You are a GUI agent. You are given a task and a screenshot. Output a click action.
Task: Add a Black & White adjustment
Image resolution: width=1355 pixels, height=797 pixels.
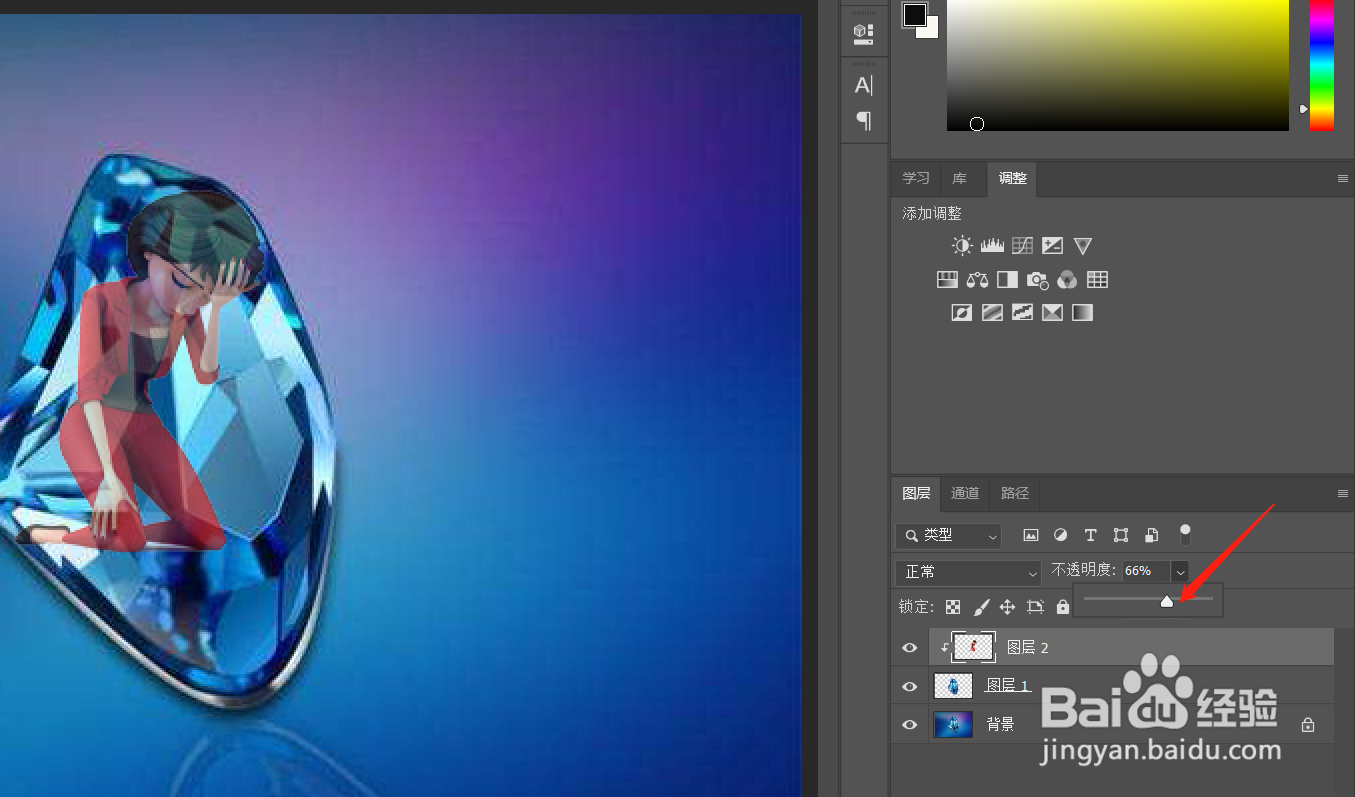coord(1007,279)
